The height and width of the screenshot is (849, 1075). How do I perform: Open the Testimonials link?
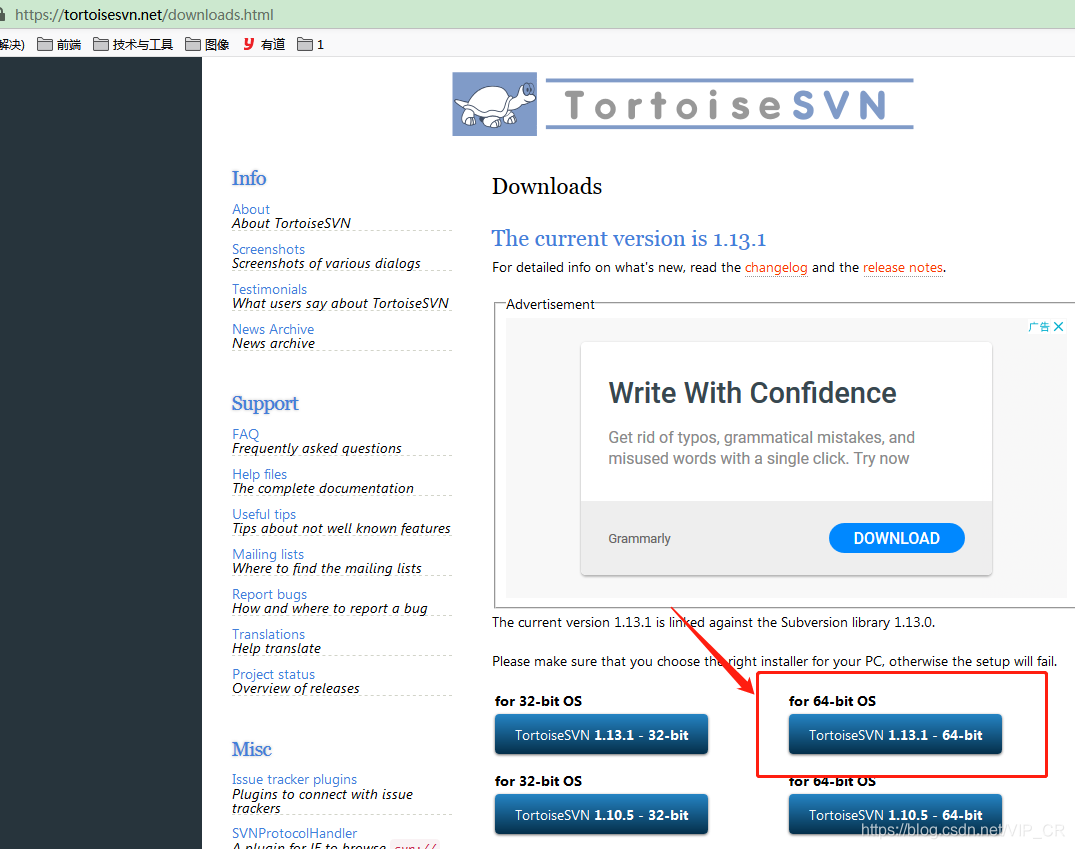tap(269, 289)
